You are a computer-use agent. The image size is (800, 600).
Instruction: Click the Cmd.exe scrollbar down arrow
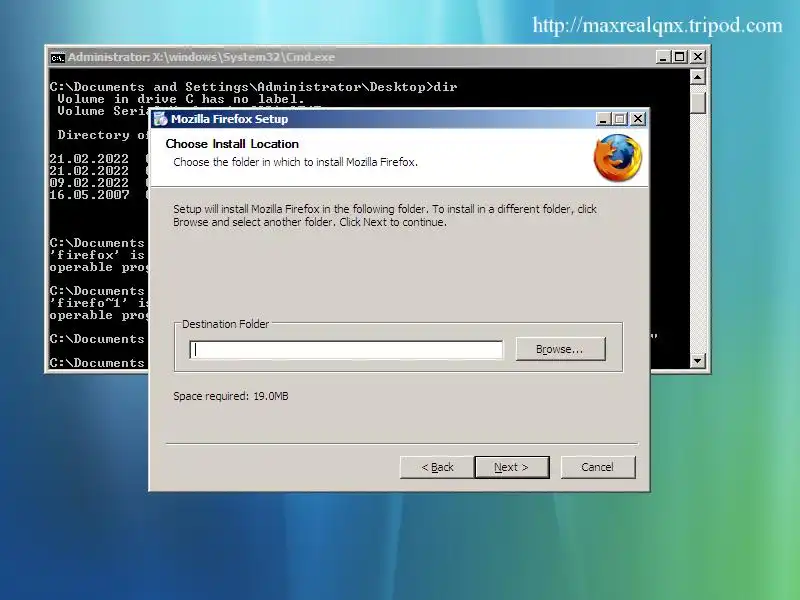pos(697,361)
